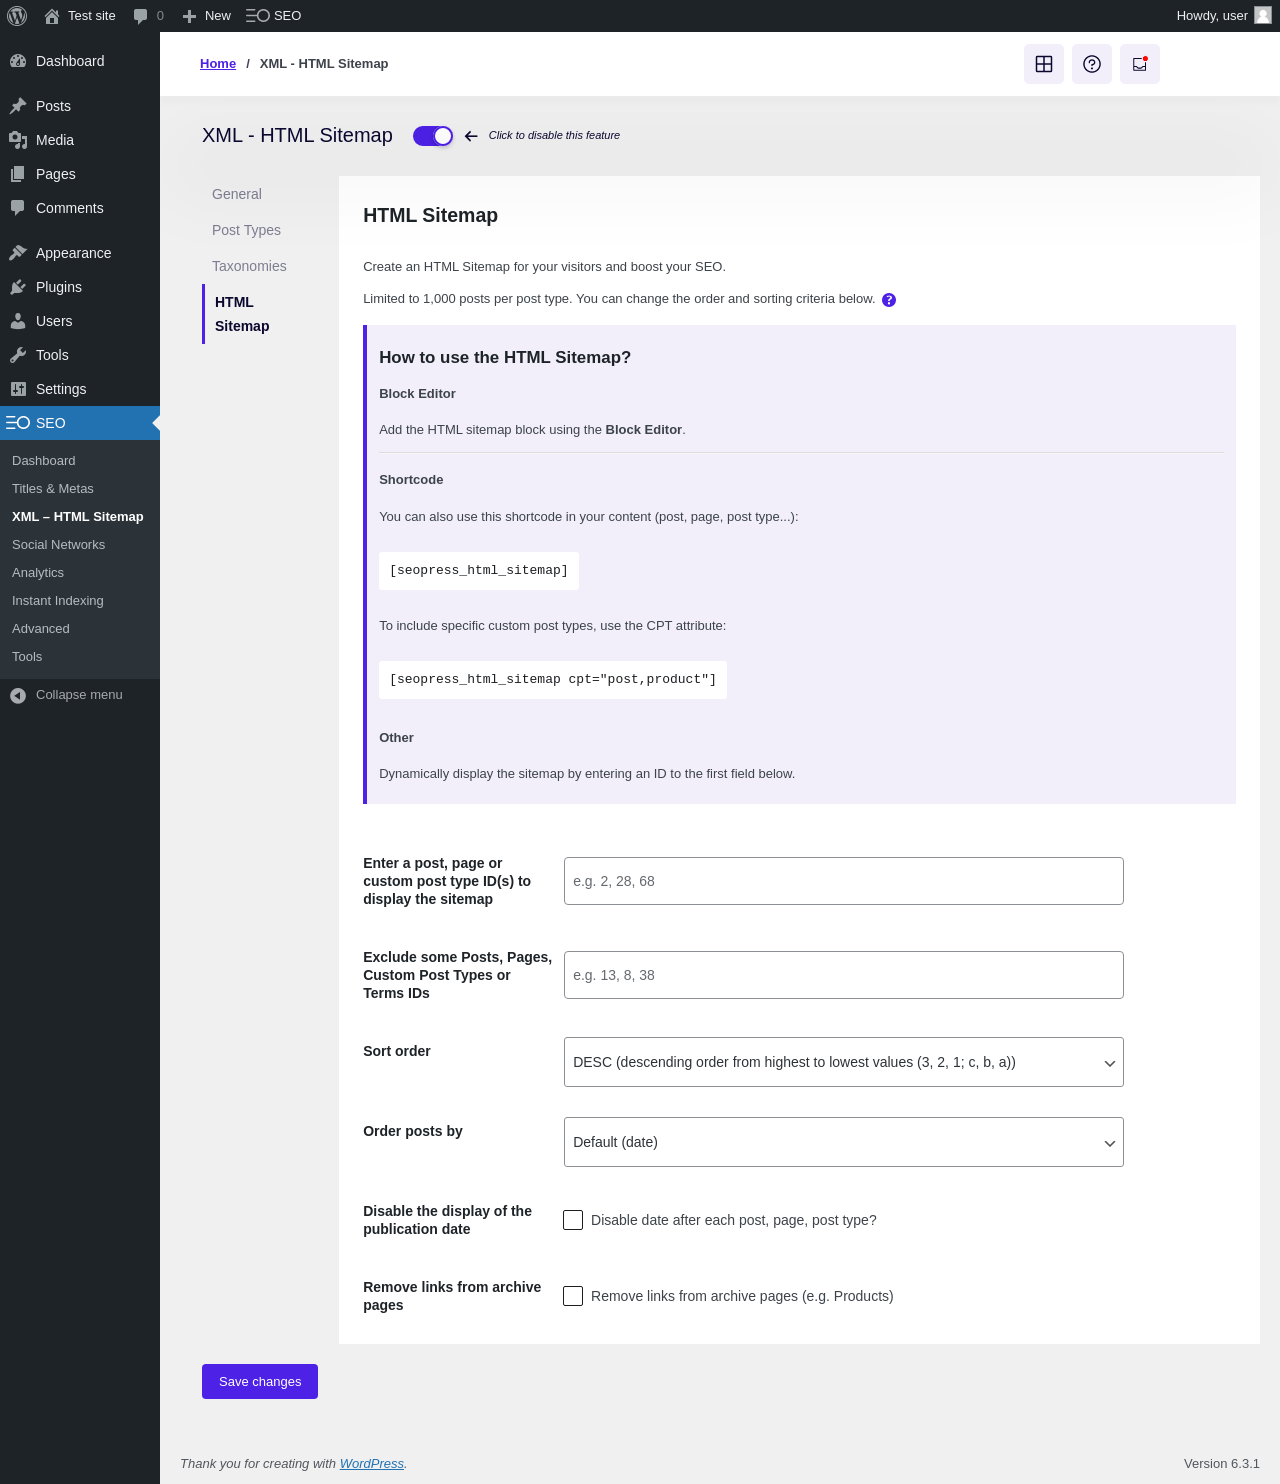Open the SEO admin bar item
Viewport: 1280px width, 1484px height.
(273, 16)
